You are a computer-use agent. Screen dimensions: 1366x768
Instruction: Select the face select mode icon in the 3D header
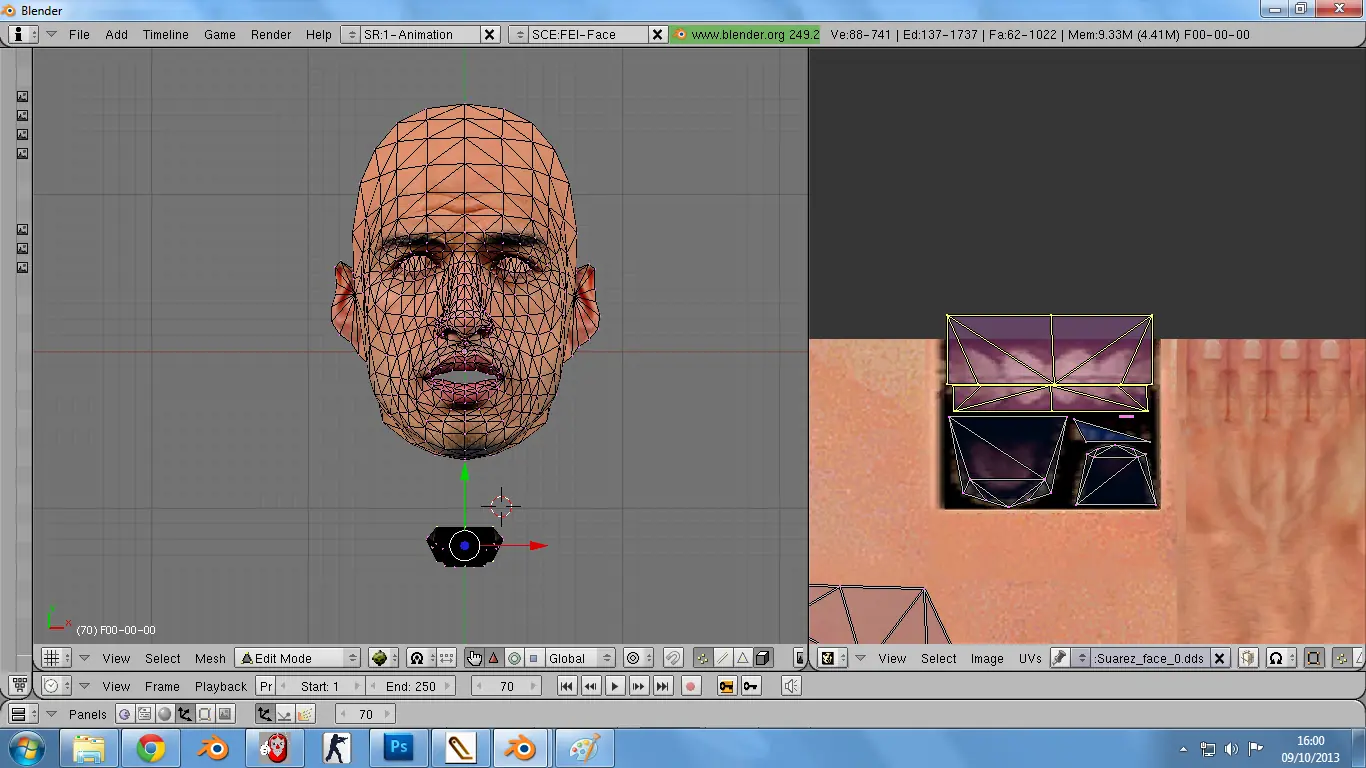point(743,658)
